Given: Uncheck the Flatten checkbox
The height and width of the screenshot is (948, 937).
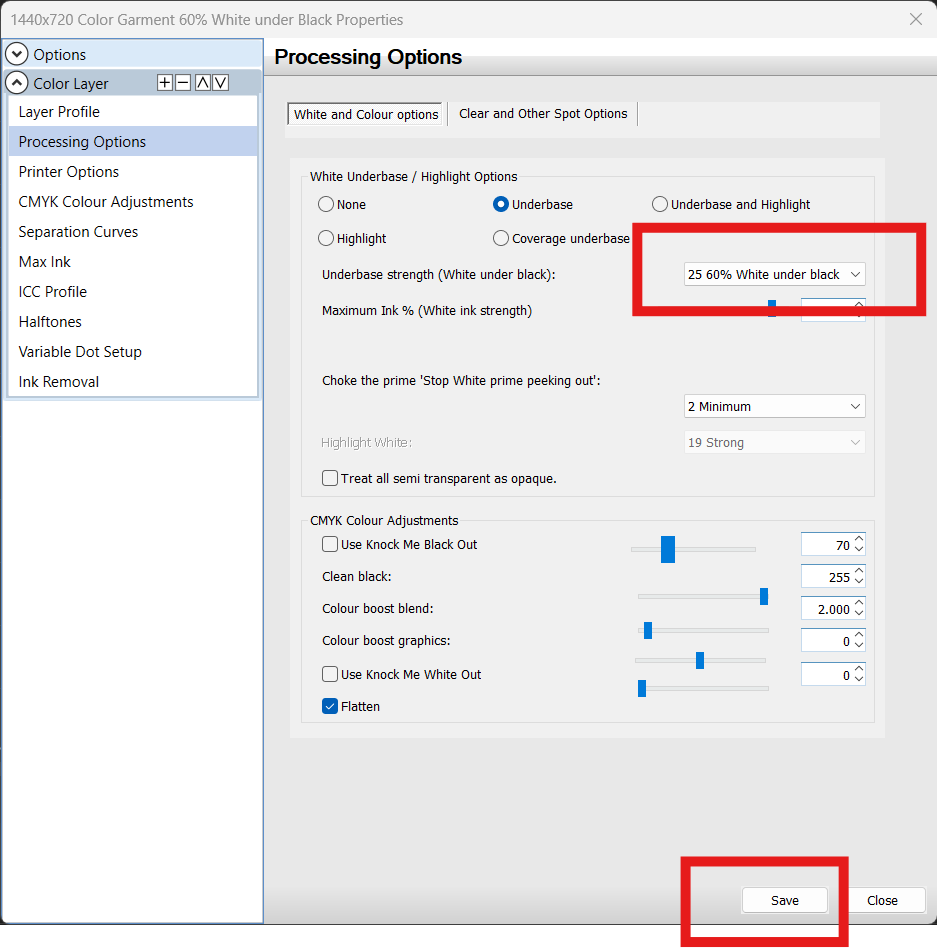Looking at the screenshot, I should tap(330, 706).
